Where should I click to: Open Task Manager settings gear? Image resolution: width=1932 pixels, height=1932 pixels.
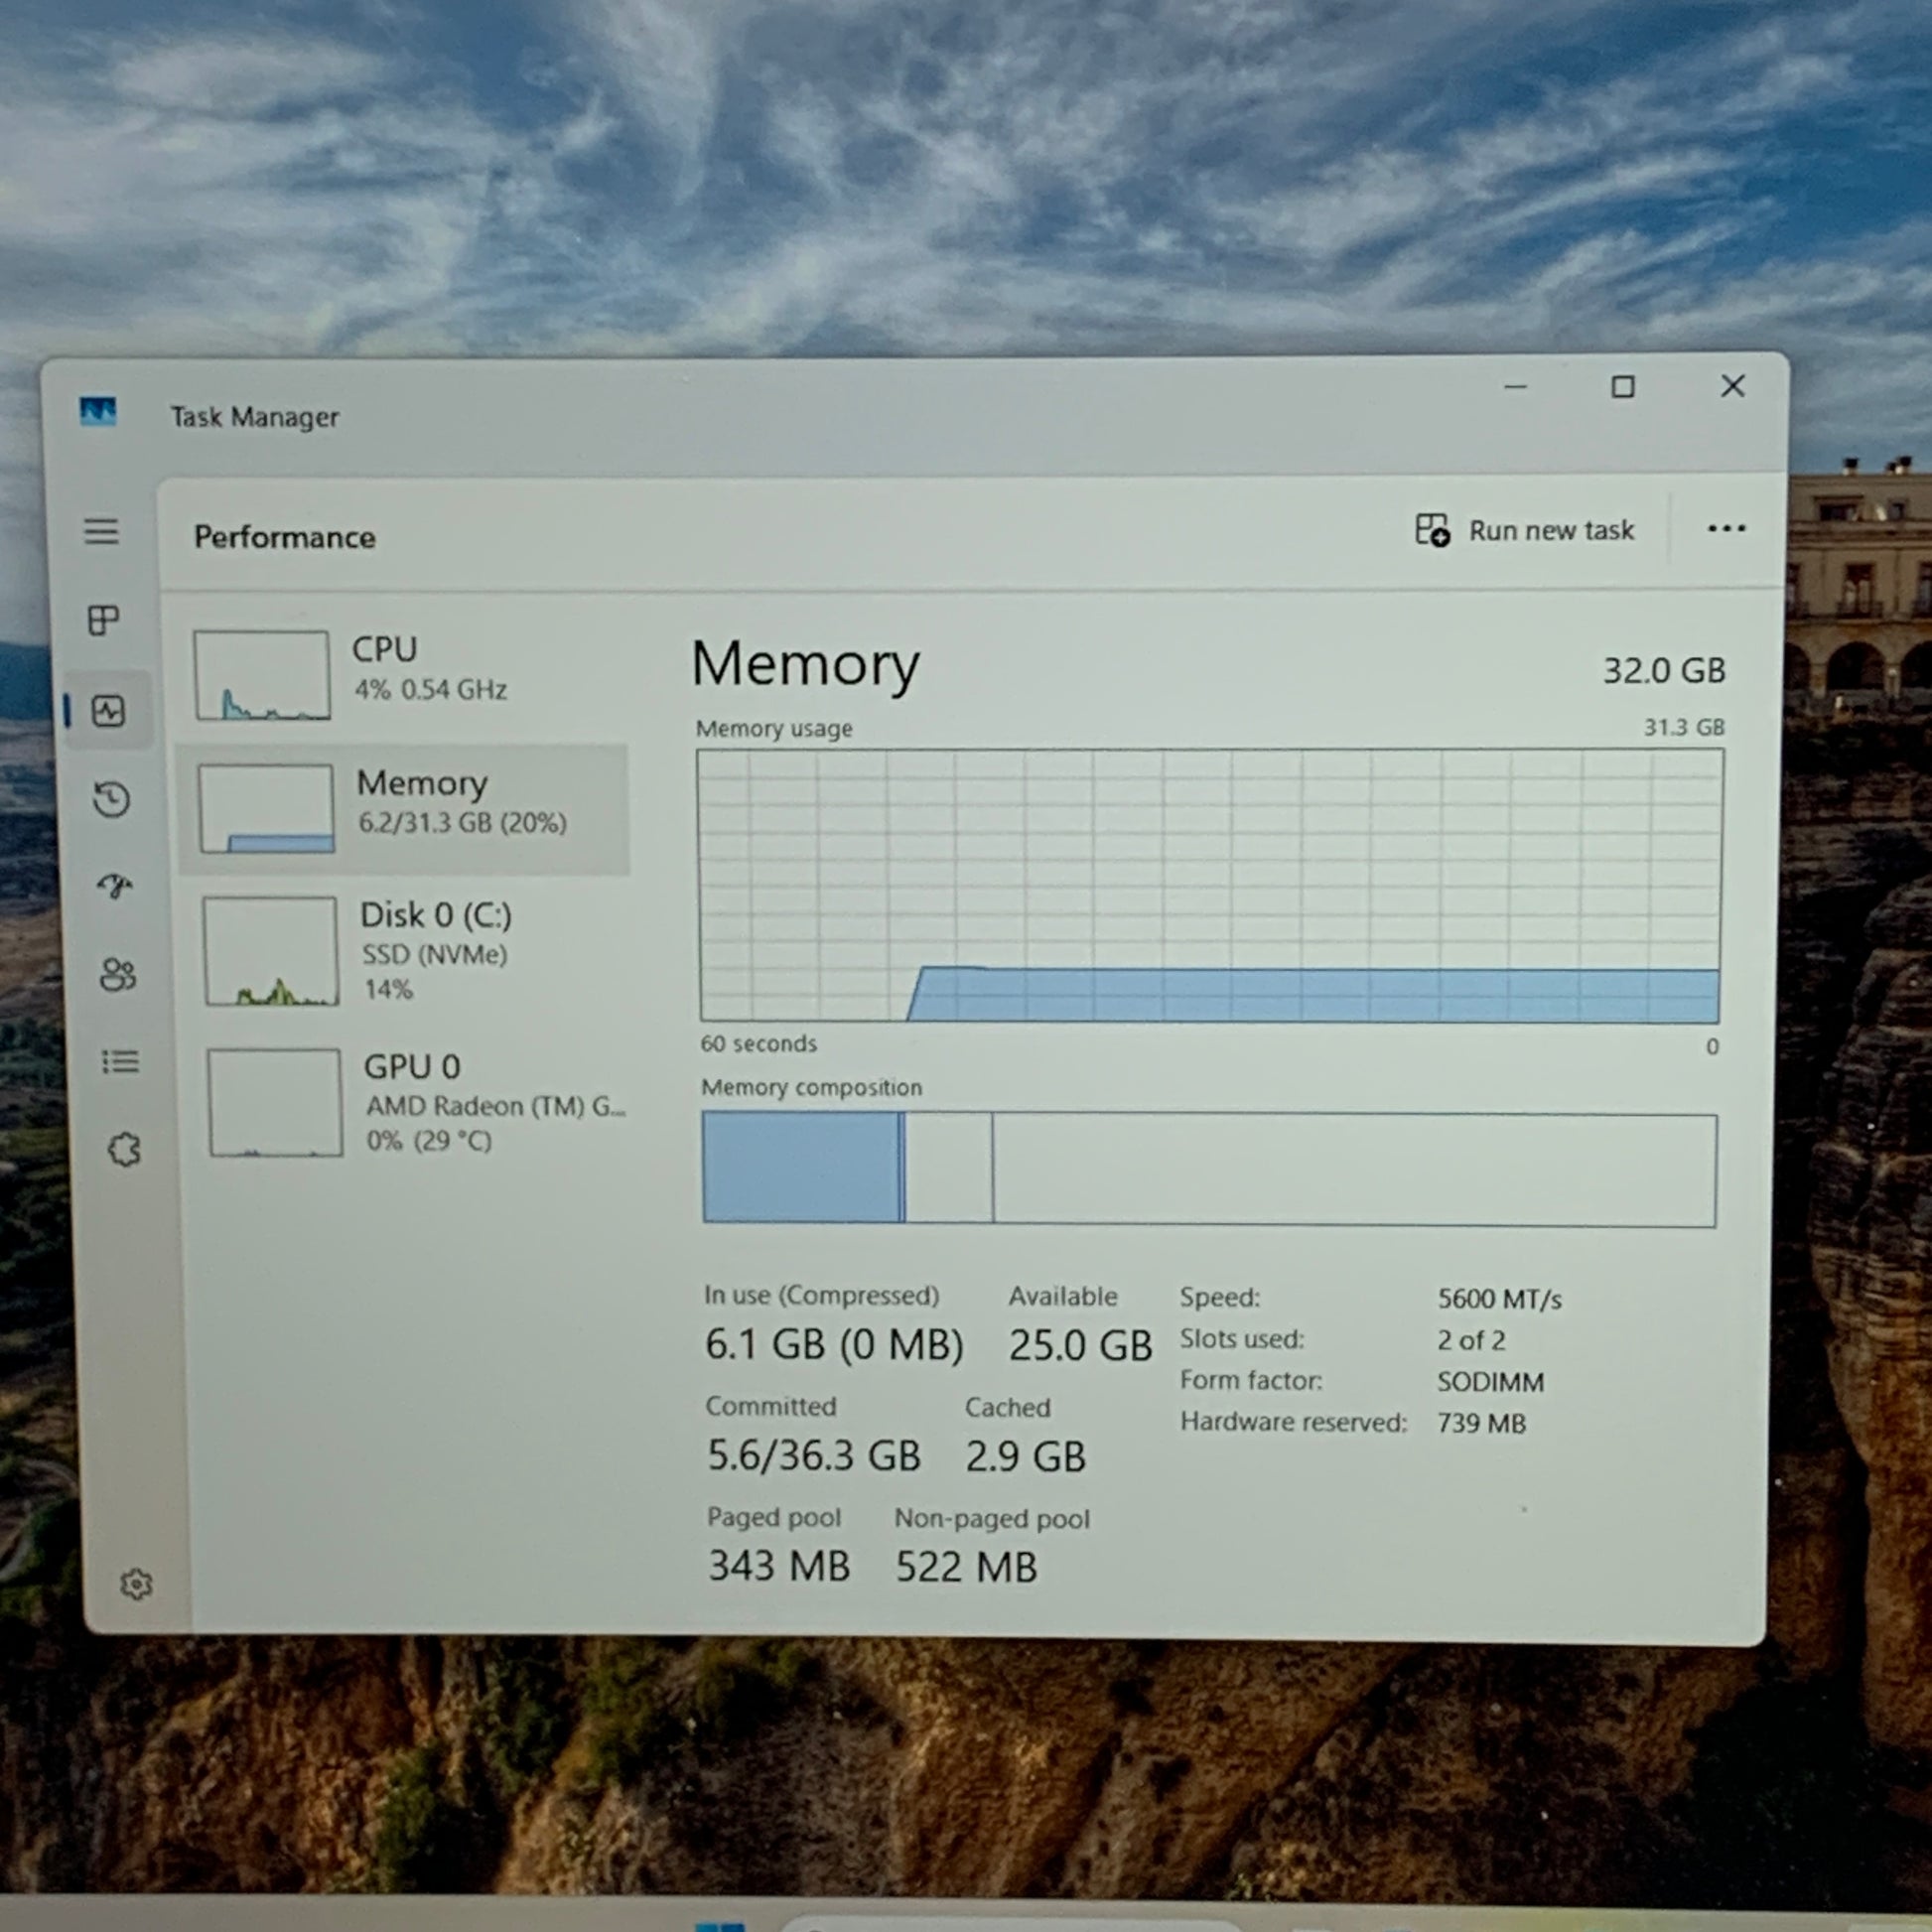tap(136, 1584)
